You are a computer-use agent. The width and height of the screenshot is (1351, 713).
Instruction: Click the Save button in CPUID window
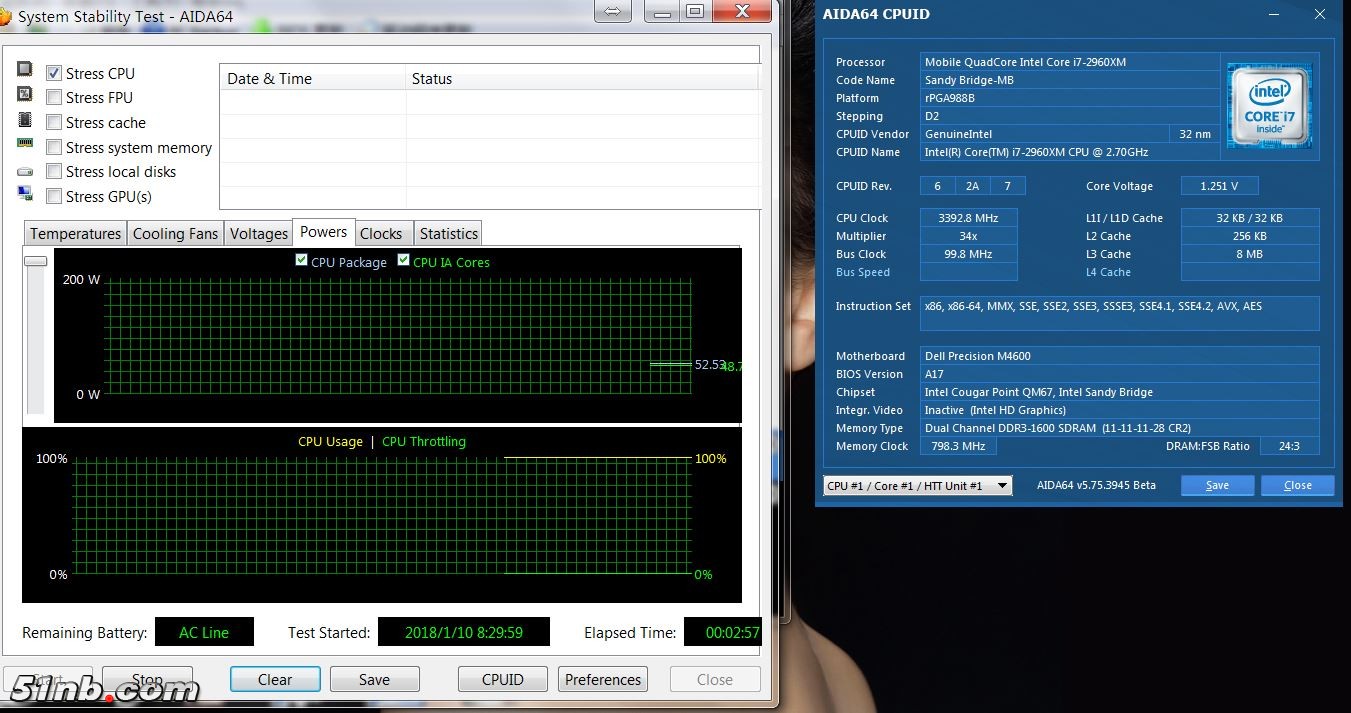tap(1217, 486)
